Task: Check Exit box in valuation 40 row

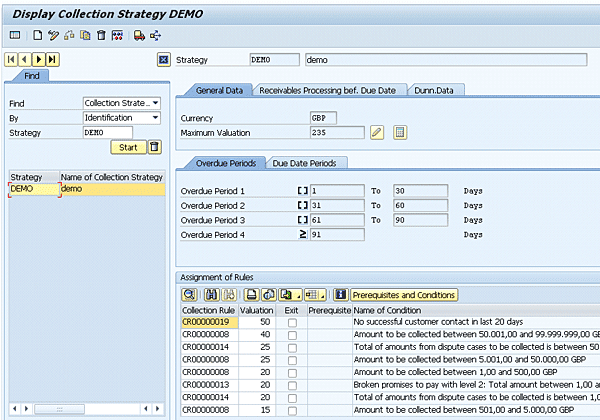Action: [x=291, y=335]
